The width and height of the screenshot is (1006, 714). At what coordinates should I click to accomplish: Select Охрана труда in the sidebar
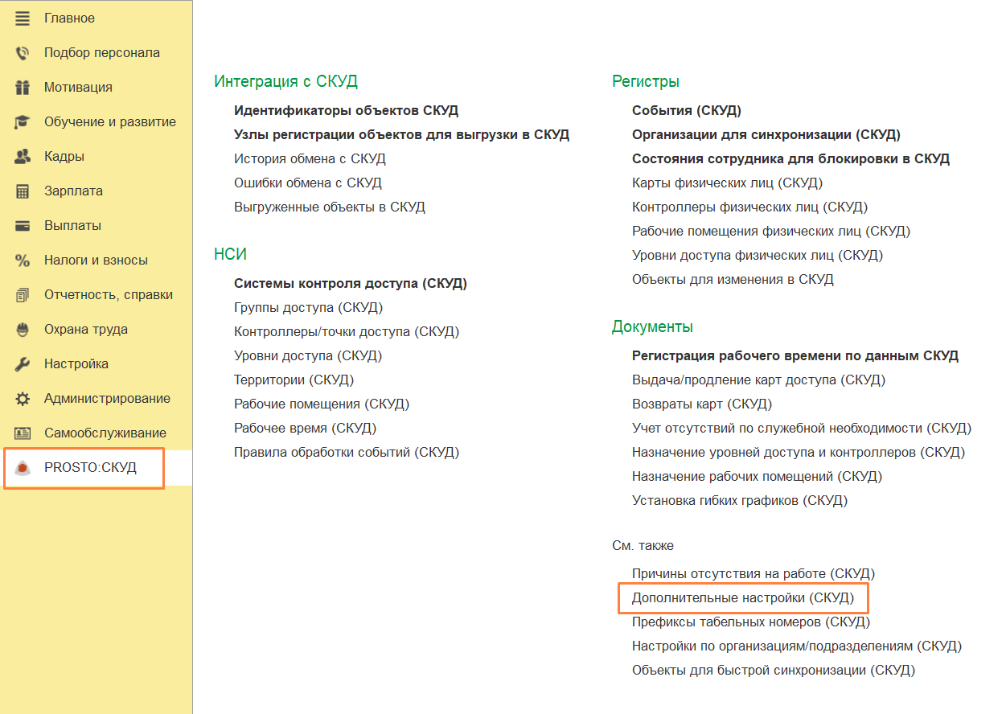tap(85, 329)
